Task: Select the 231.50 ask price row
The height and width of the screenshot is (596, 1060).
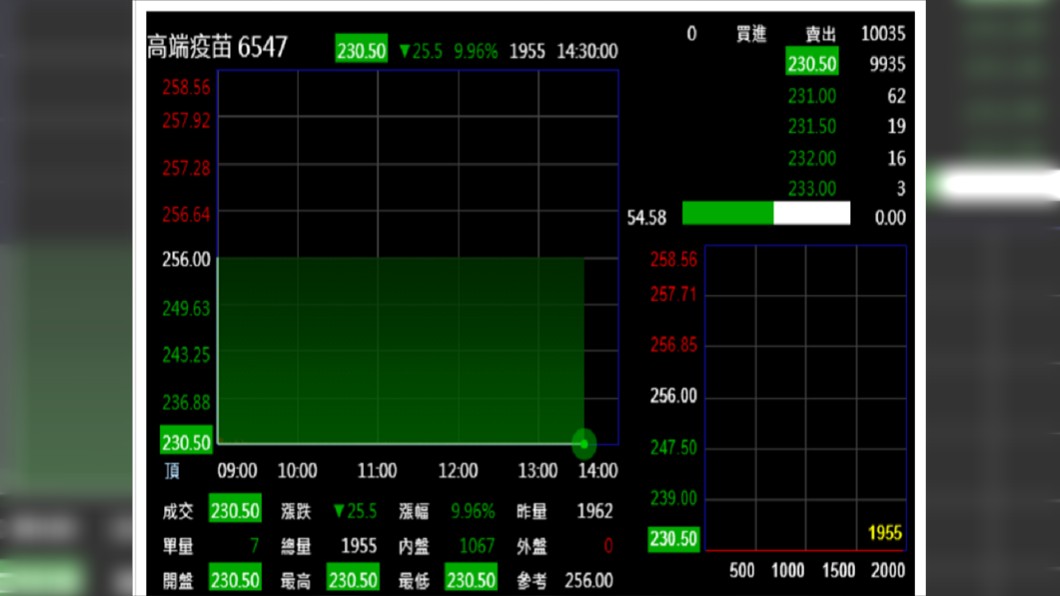Action: click(x=812, y=126)
